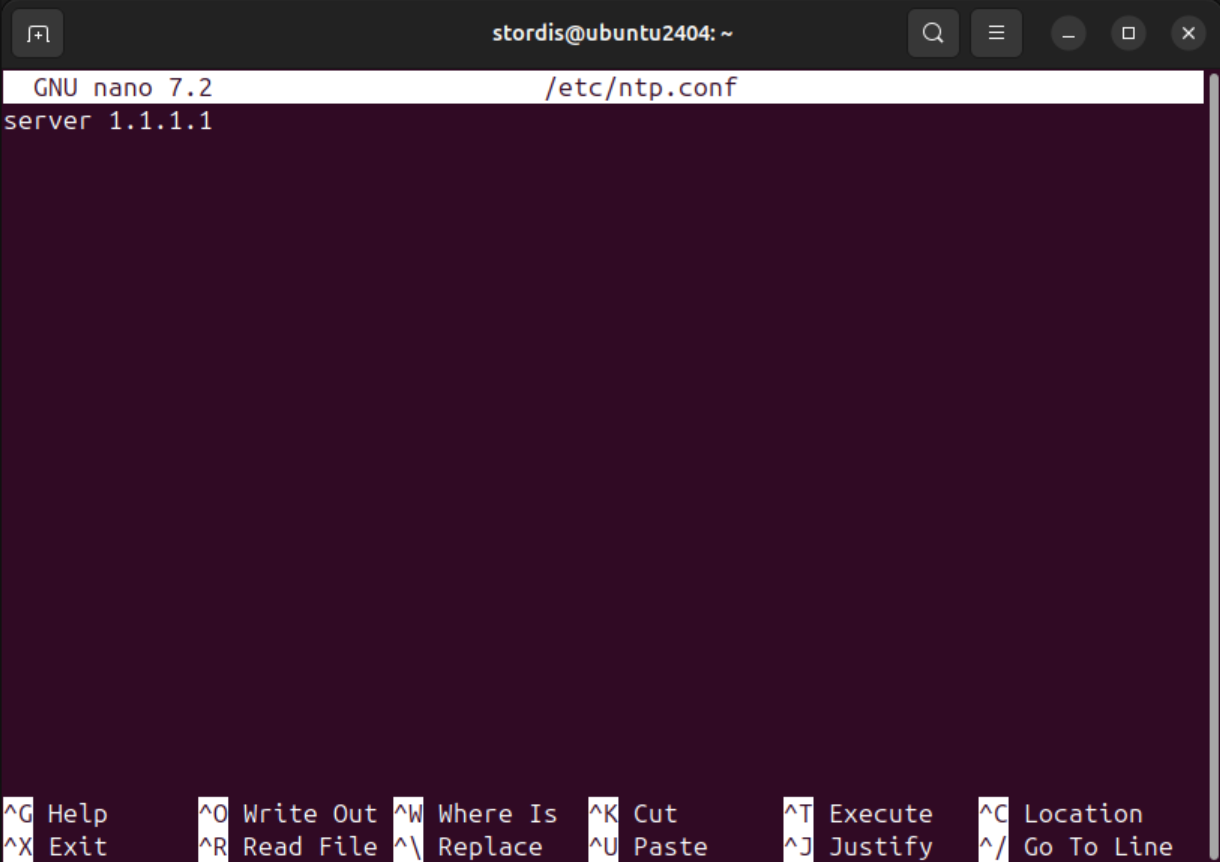Click the ^\ Replace shortcut label

pos(470,847)
